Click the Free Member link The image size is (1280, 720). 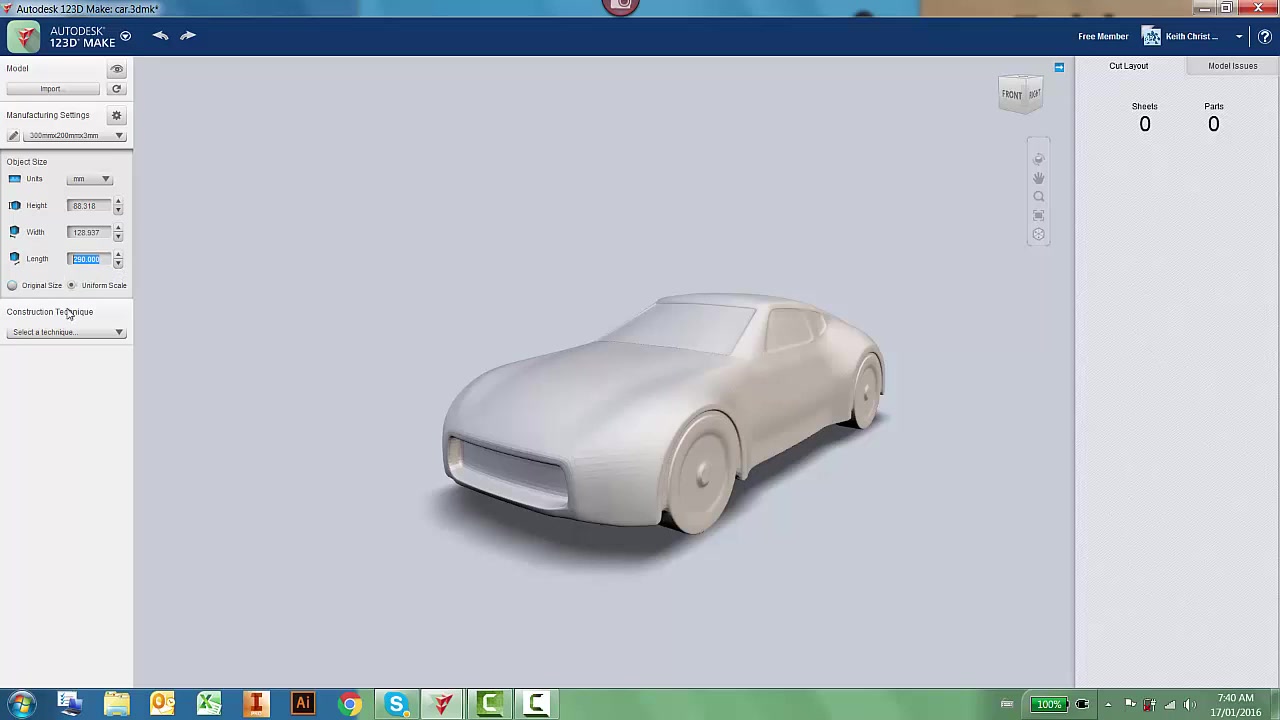(x=1103, y=36)
